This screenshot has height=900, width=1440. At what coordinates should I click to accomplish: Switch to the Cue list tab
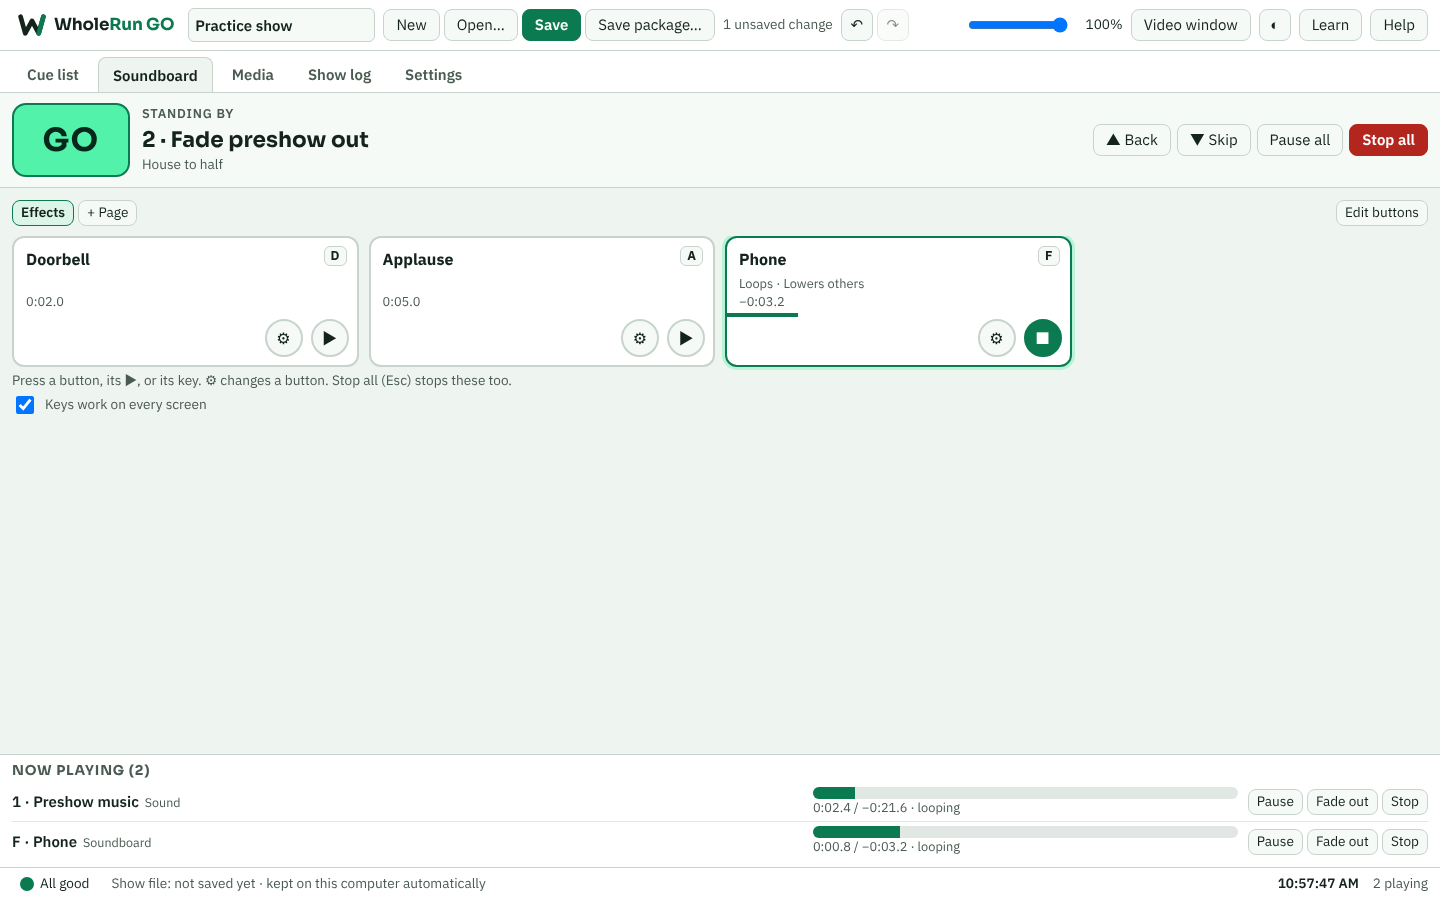pyautogui.click(x=53, y=75)
